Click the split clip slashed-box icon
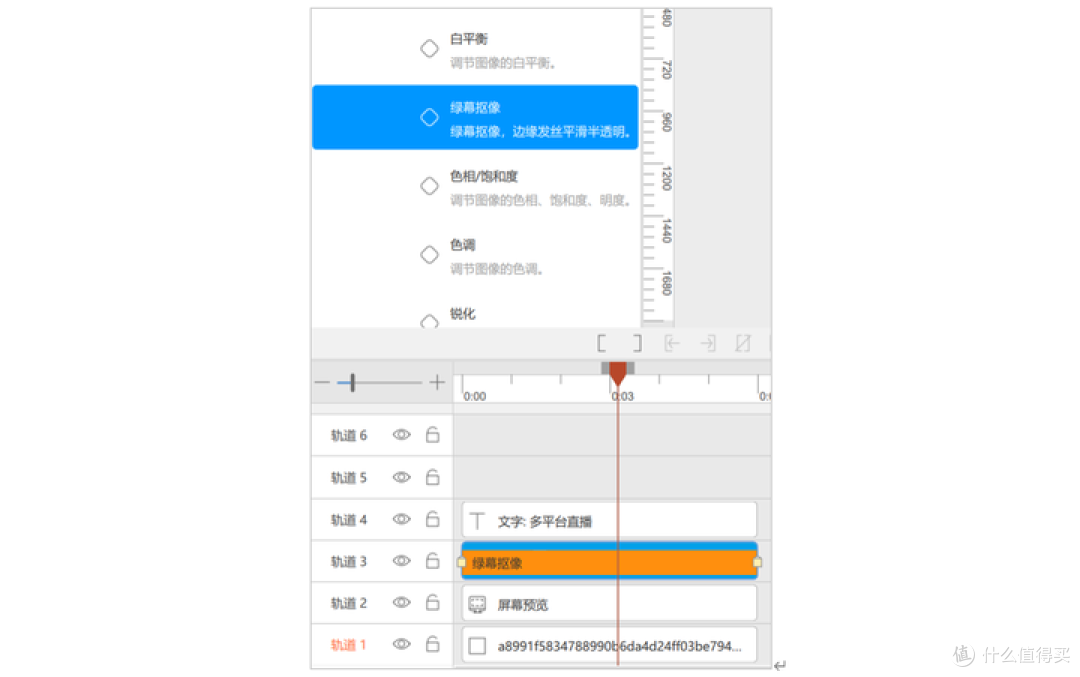 742,343
